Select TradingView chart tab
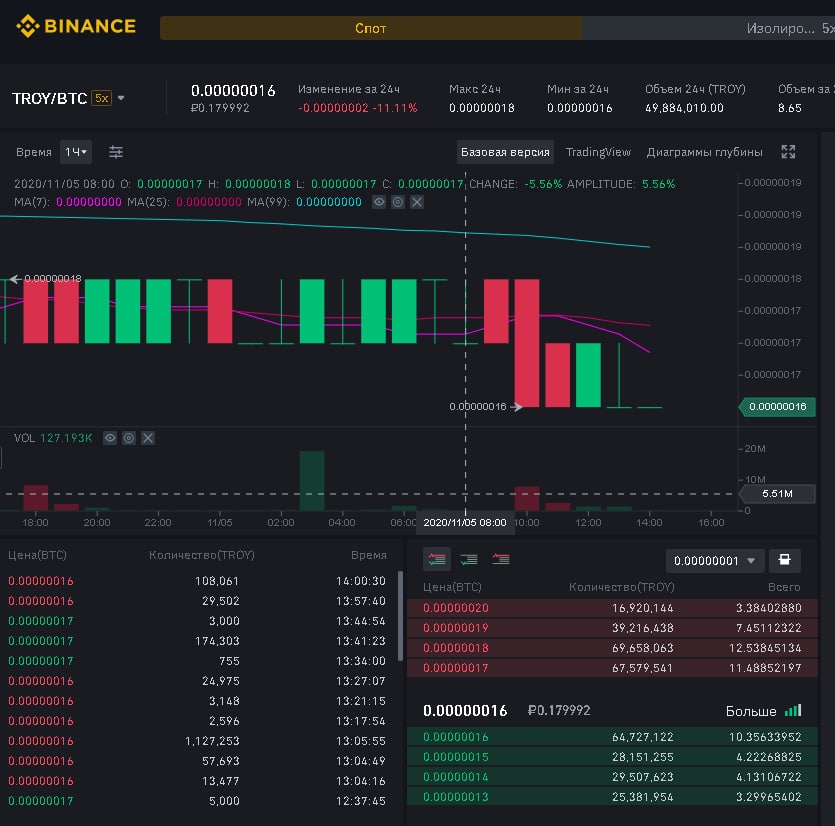Viewport: 835px width, 826px height. (x=598, y=152)
